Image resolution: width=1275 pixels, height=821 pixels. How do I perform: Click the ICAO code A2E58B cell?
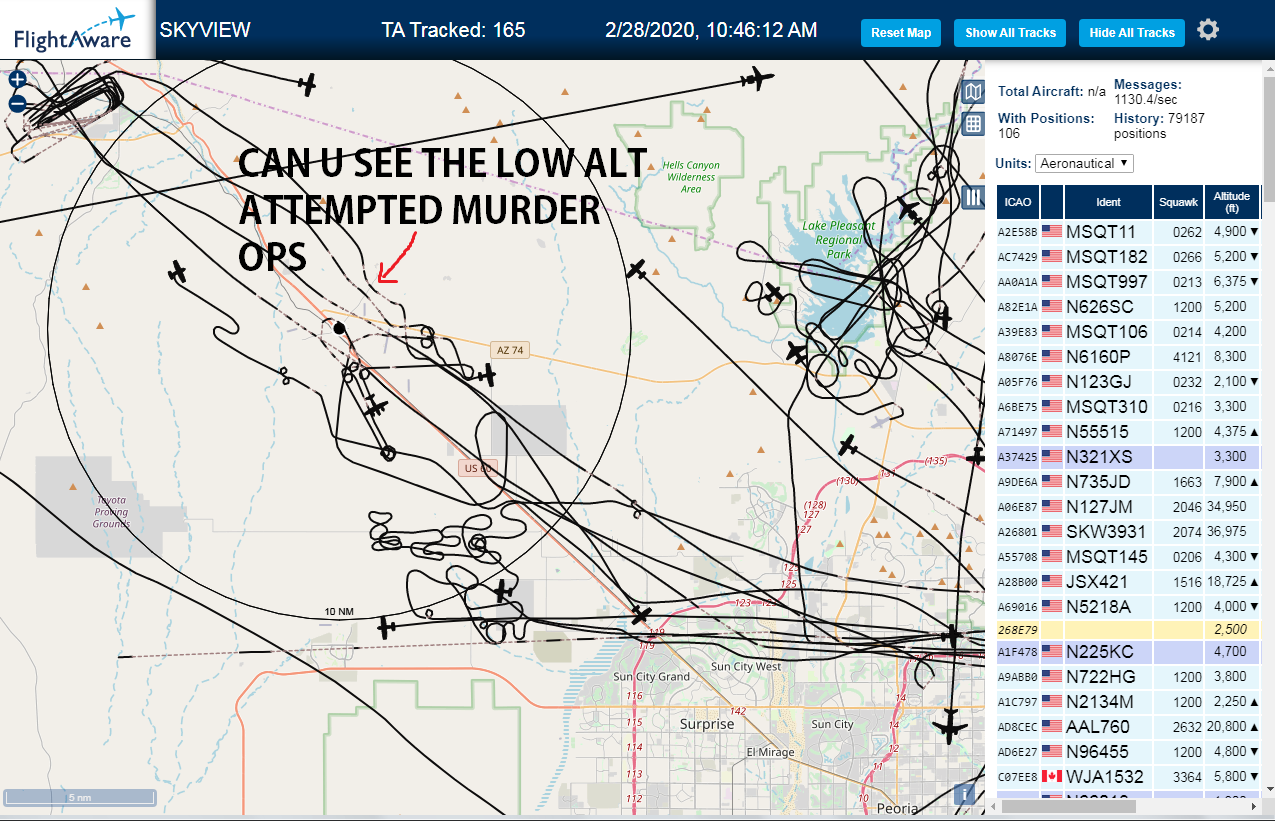coord(1018,233)
